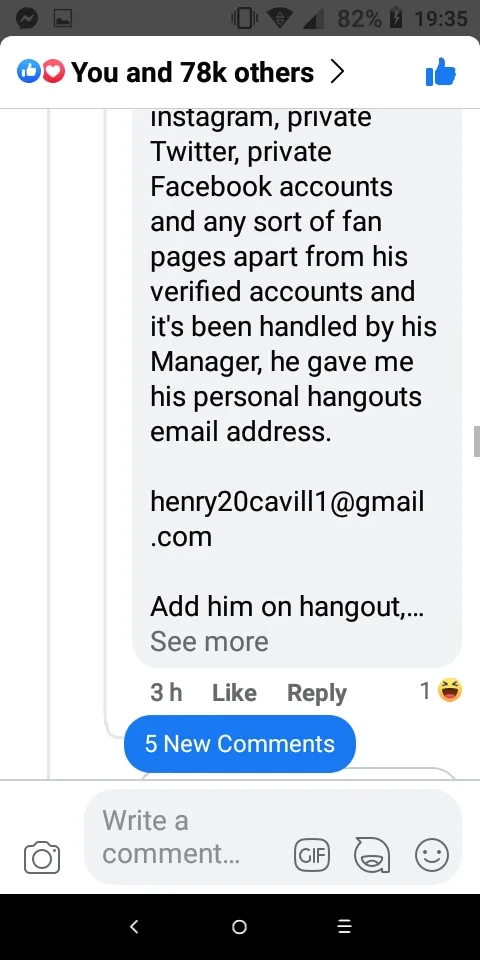Expand the chevron next to 78k others
The height and width of the screenshot is (960, 480).
(337, 72)
